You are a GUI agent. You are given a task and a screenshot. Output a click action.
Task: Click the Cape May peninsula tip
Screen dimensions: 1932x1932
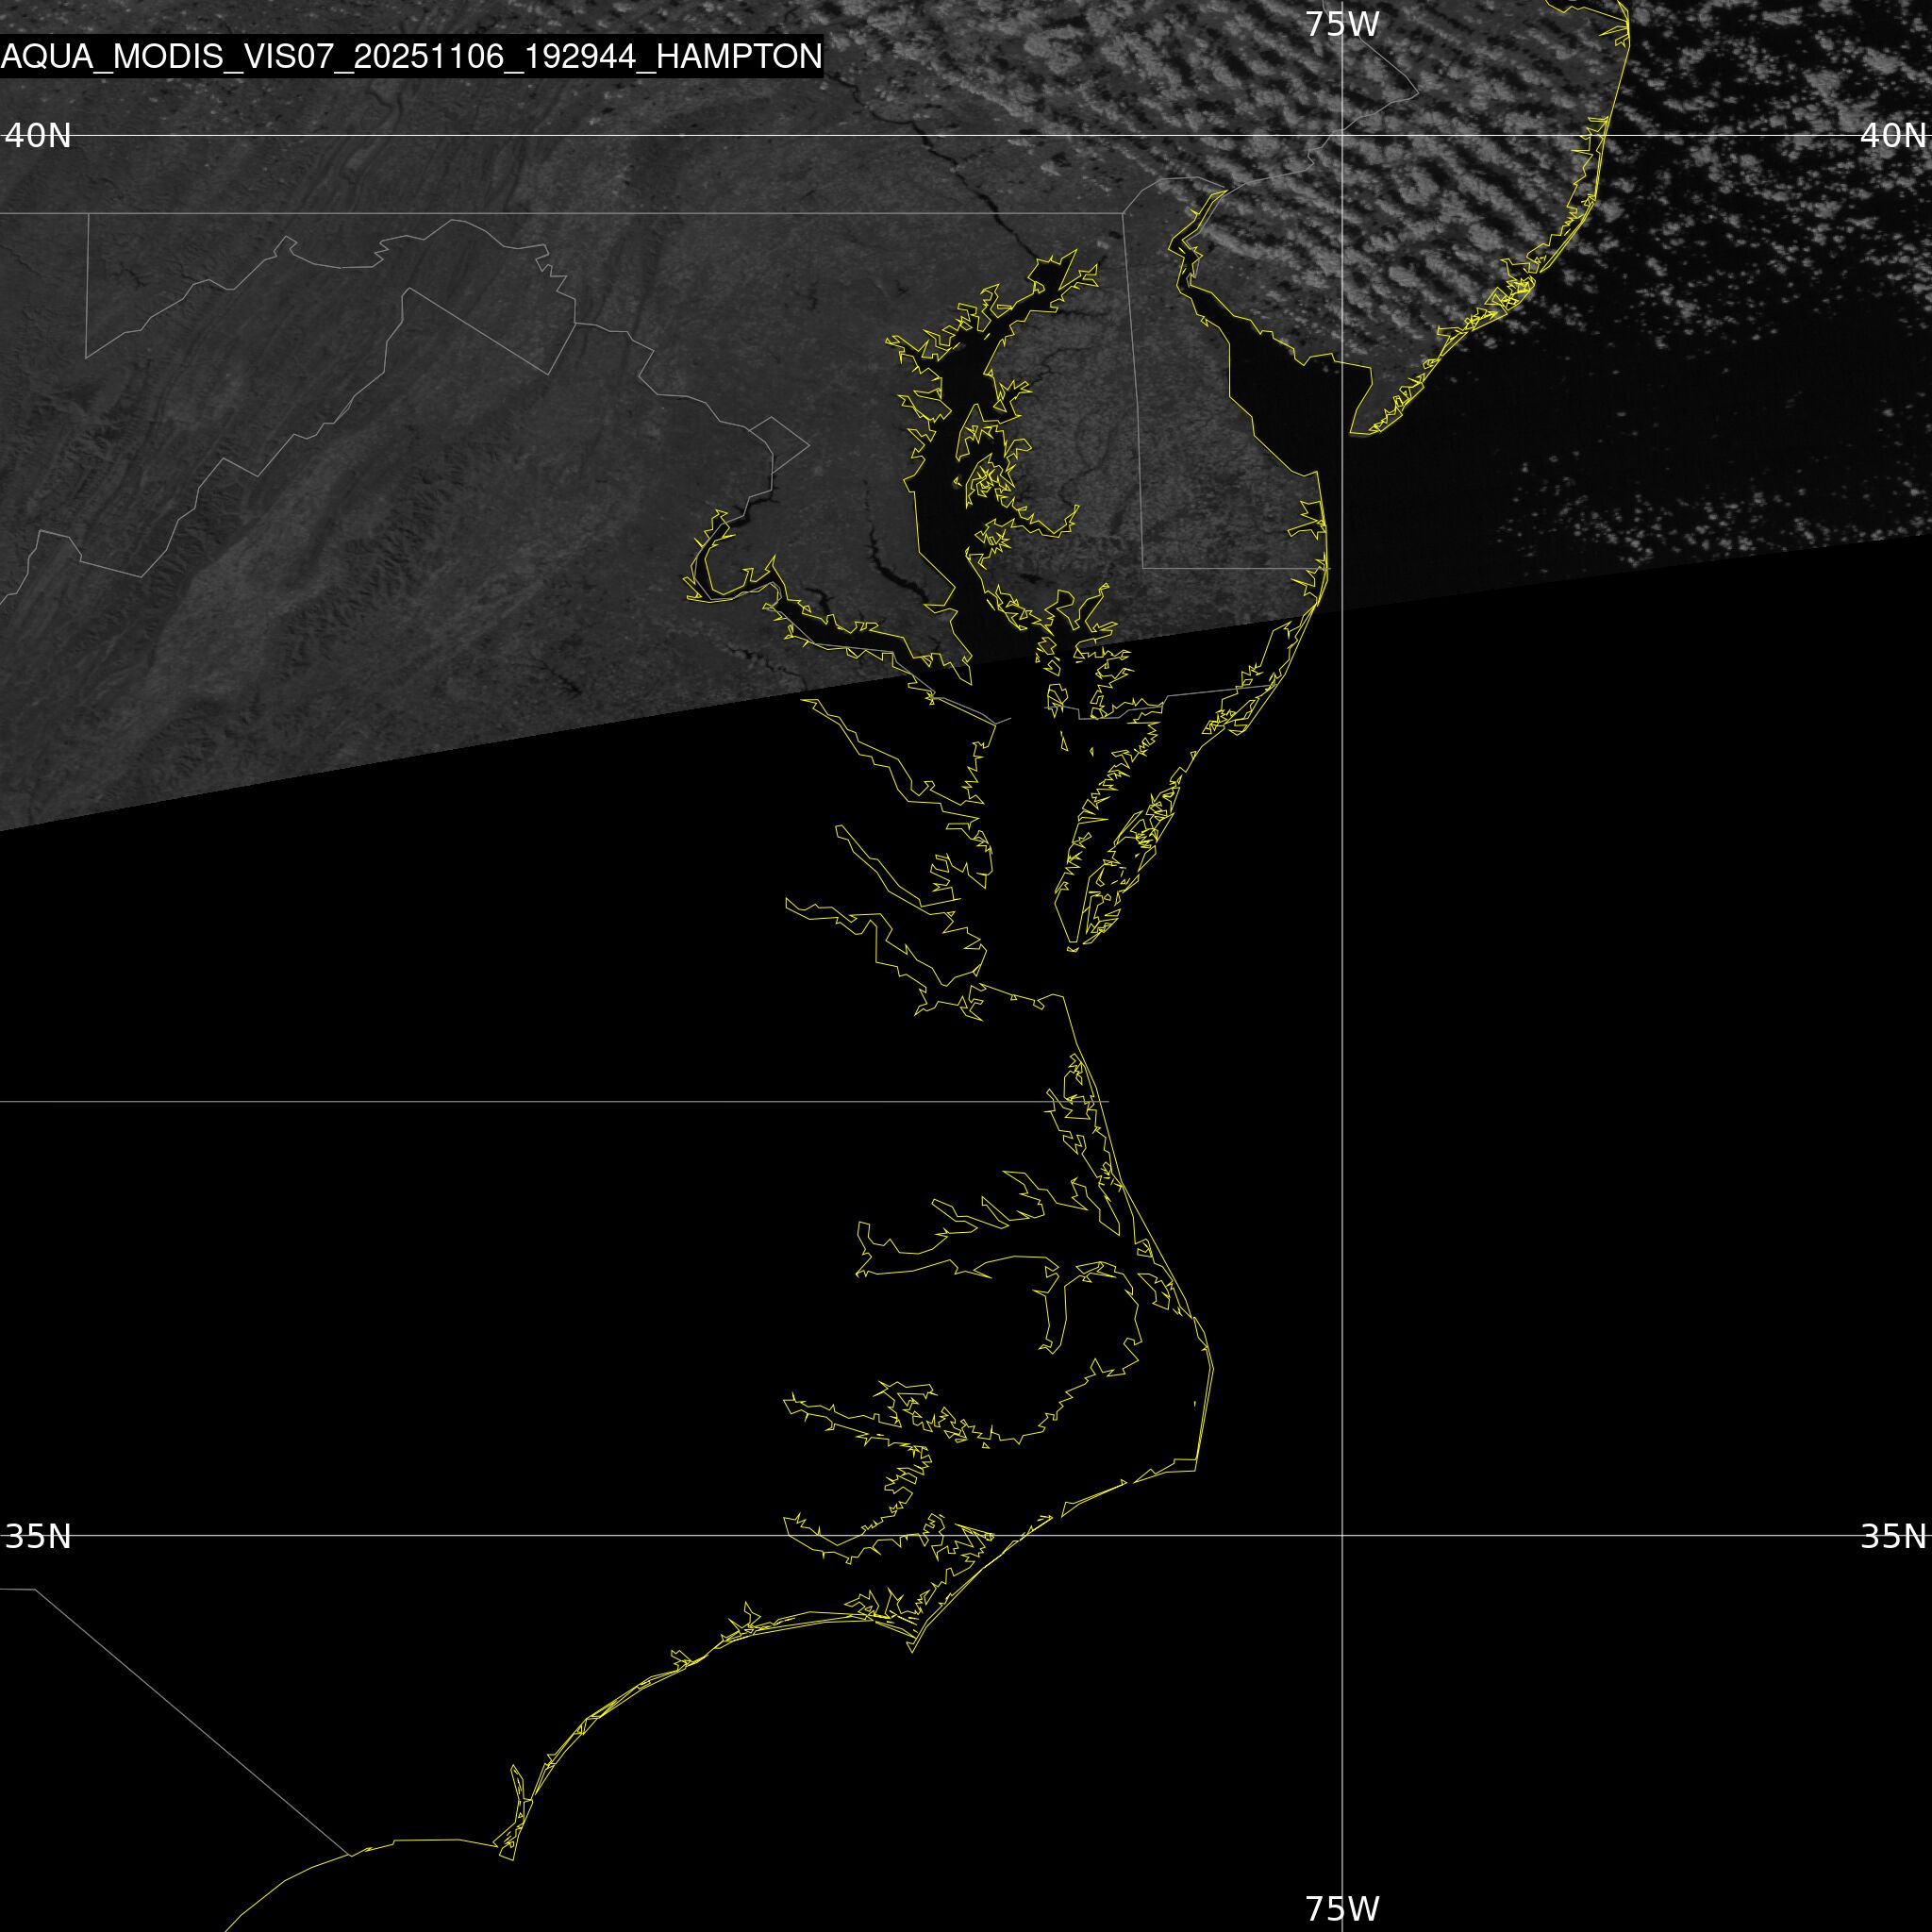[x=1353, y=432]
